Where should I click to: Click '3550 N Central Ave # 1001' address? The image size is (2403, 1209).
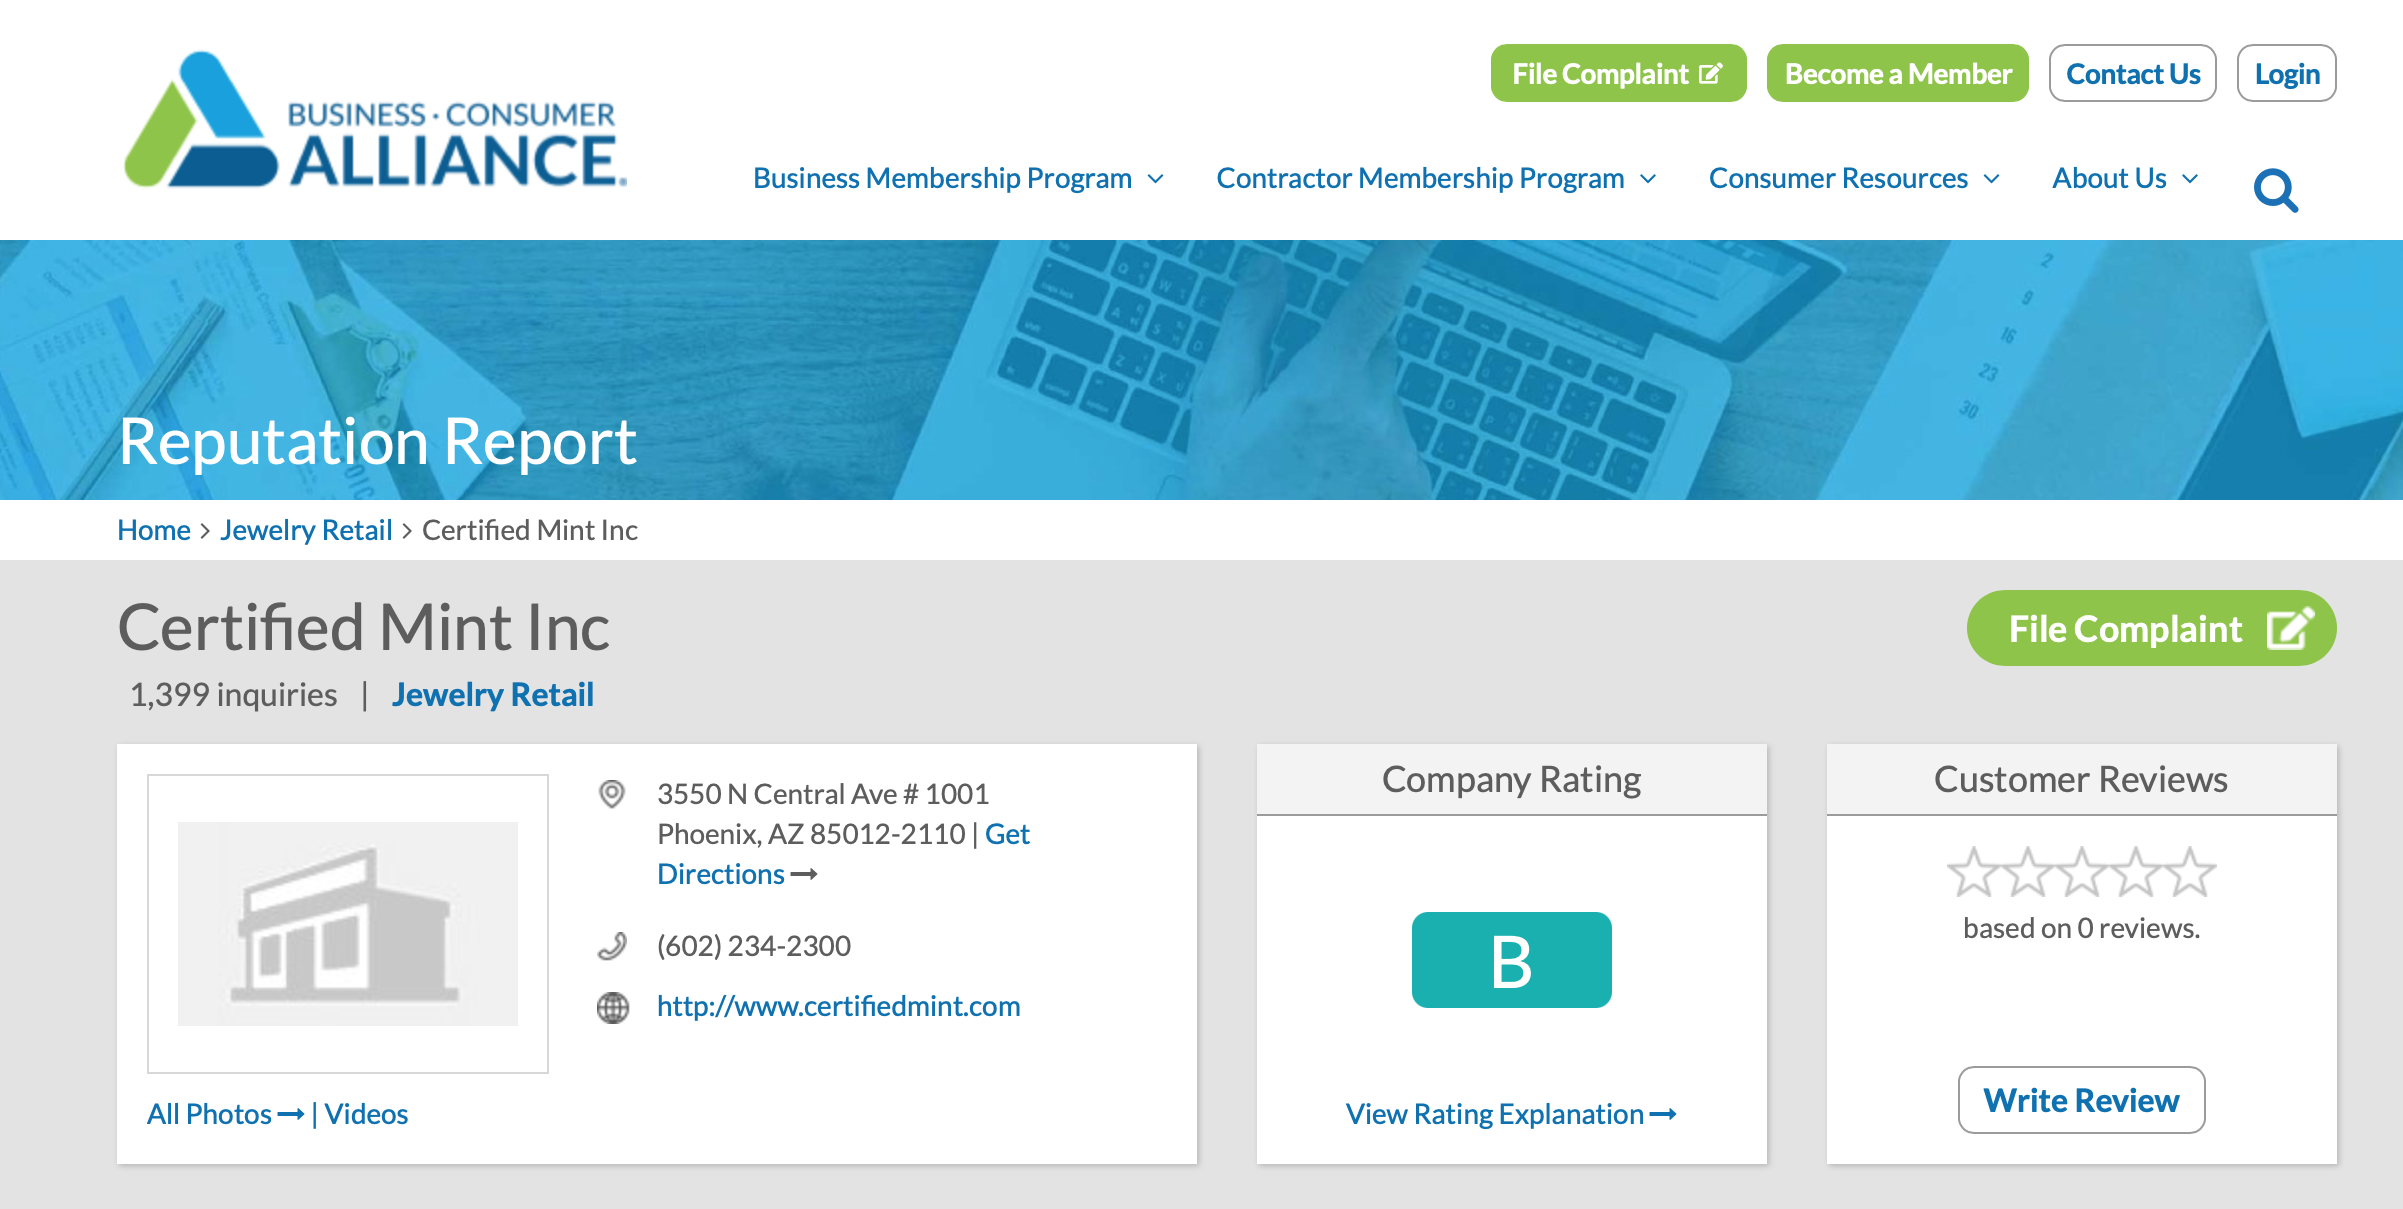point(823,794)
